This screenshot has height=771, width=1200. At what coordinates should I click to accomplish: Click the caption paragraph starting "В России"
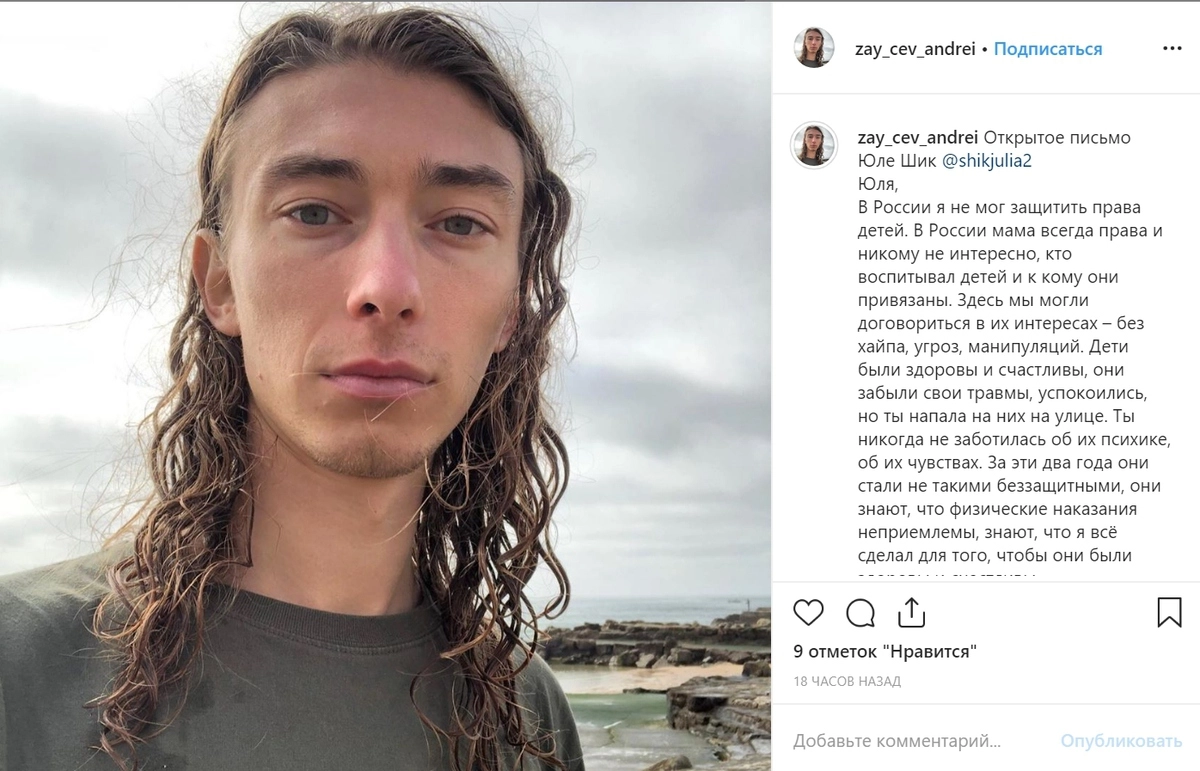1014,381
